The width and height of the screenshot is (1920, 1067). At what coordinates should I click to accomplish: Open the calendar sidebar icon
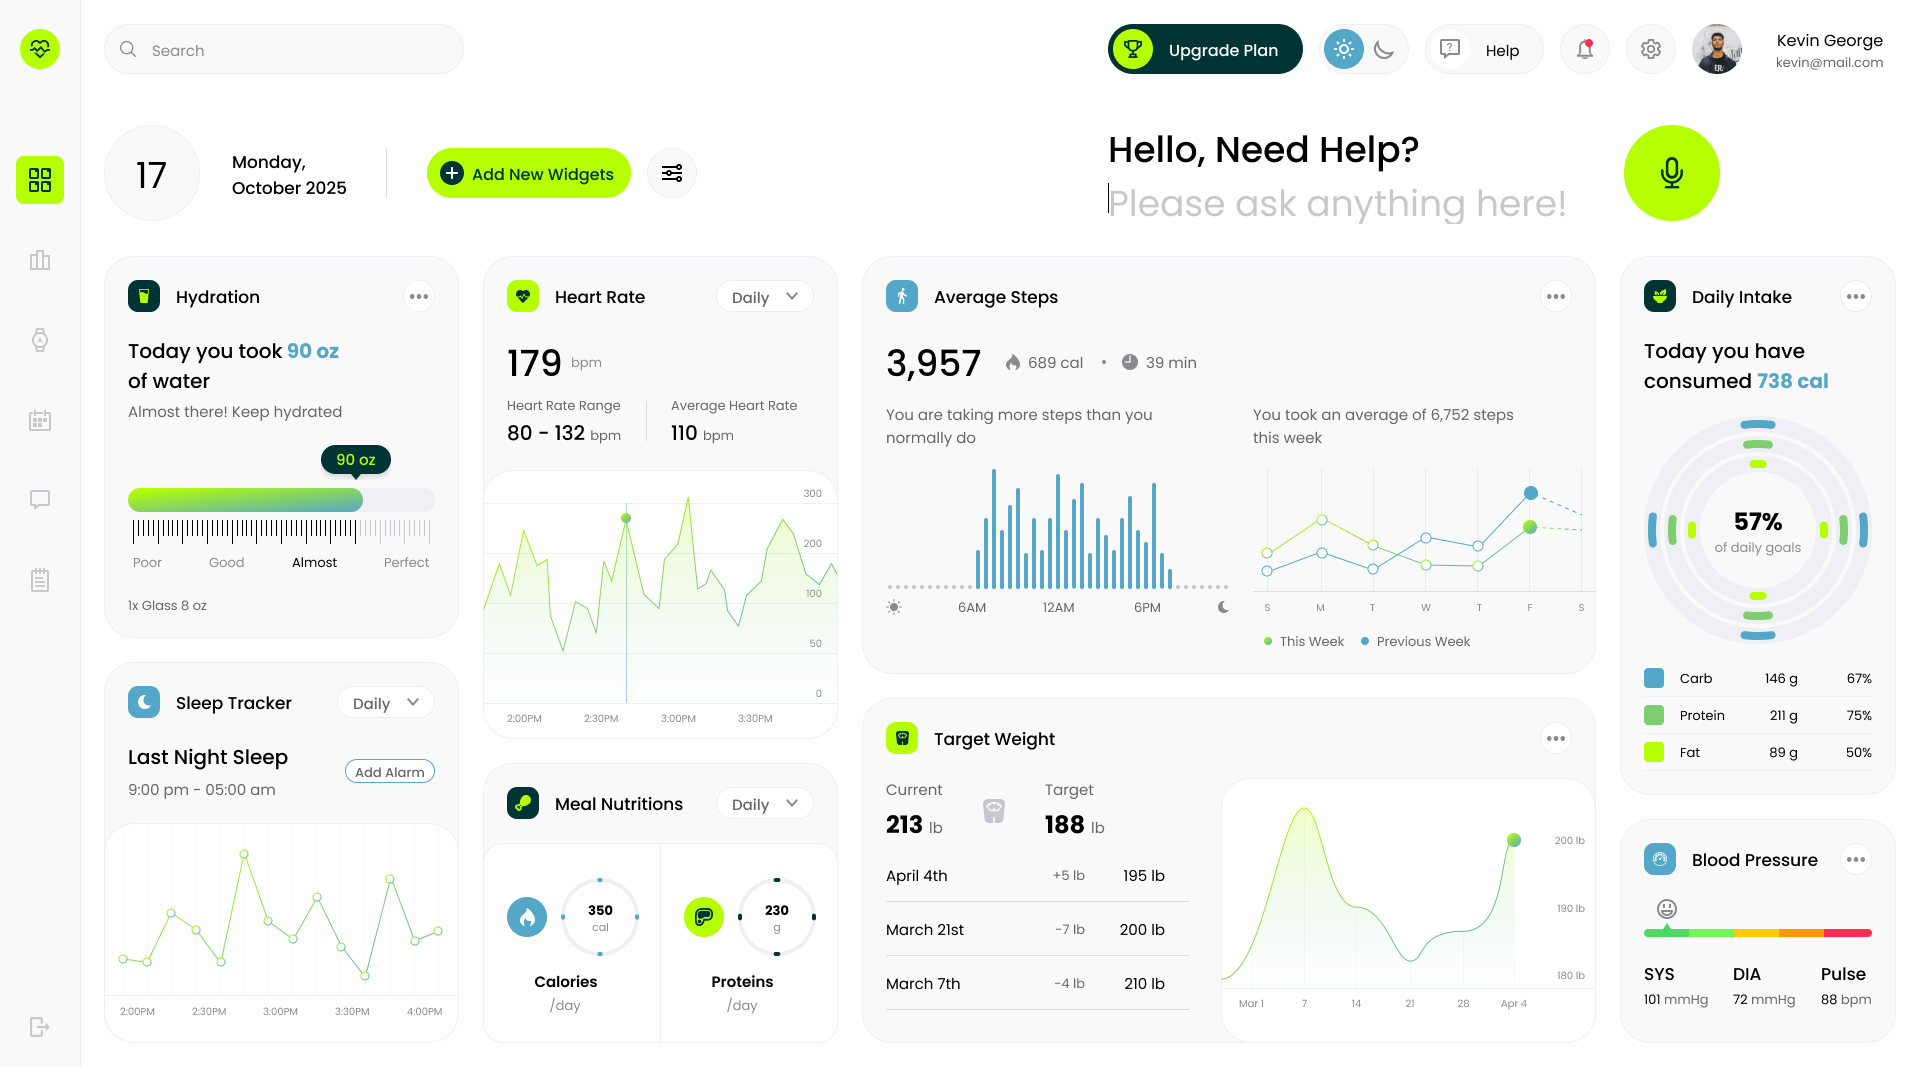40,420
